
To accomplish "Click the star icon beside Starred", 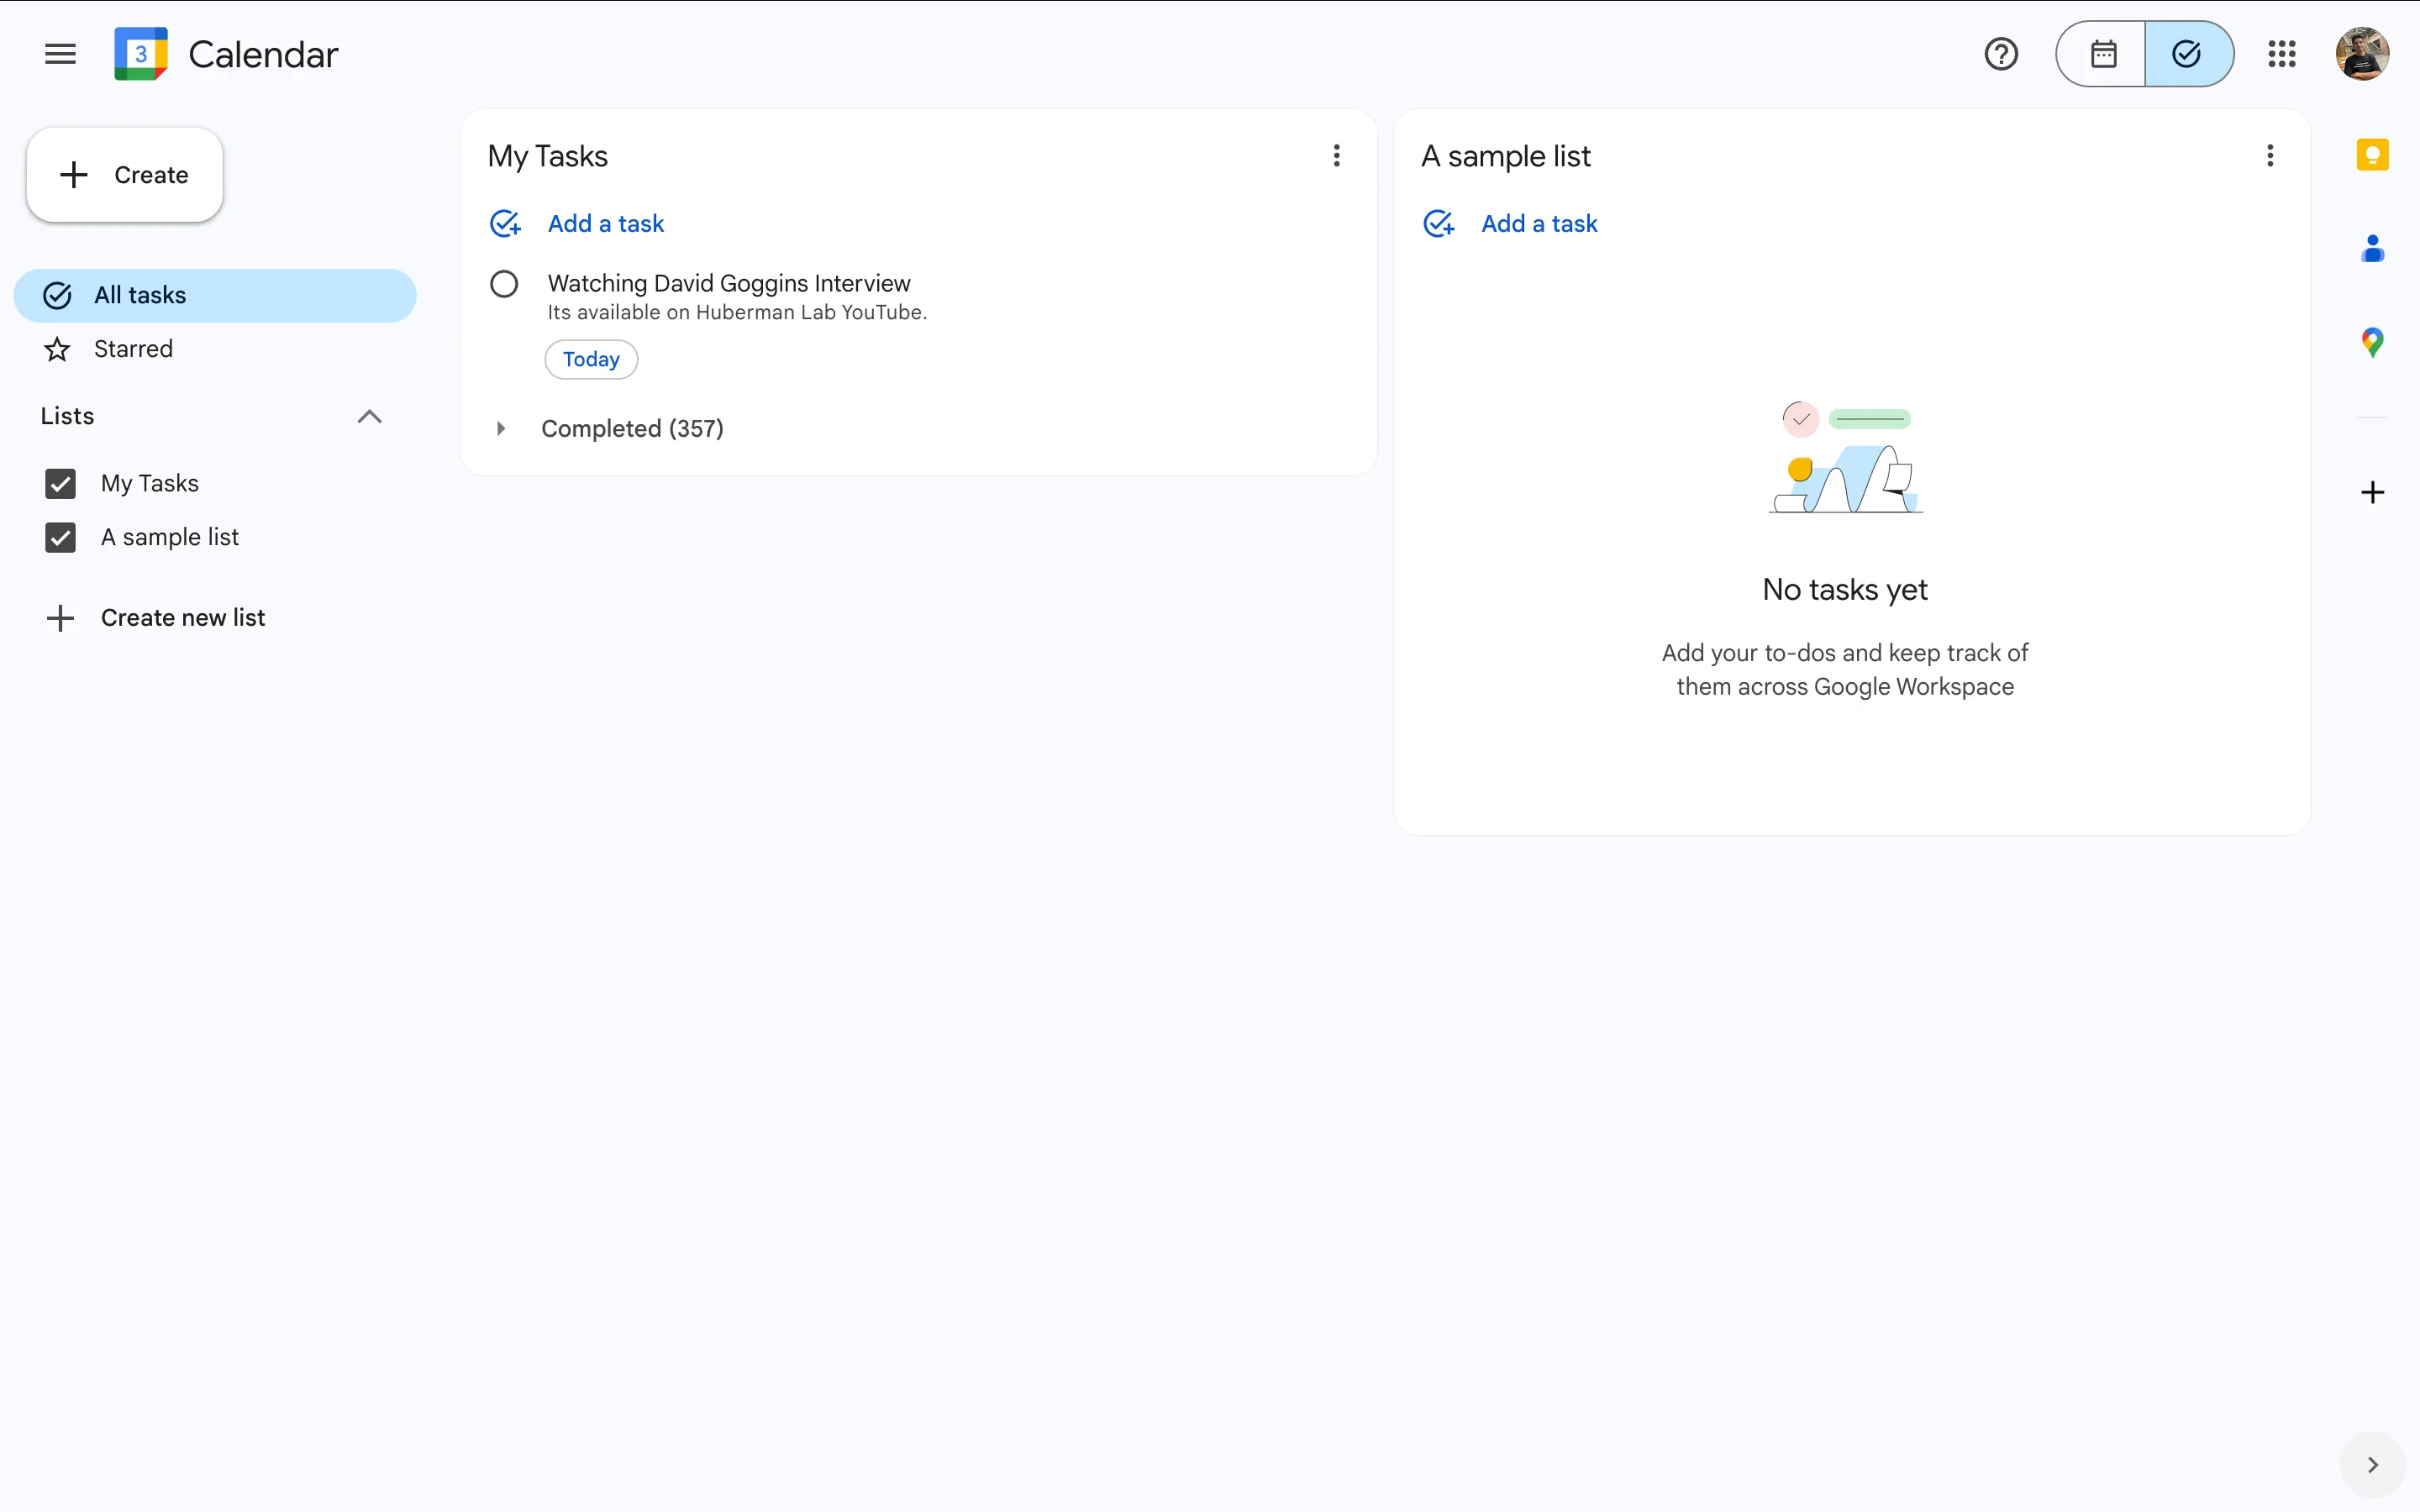I will point(57,349).
